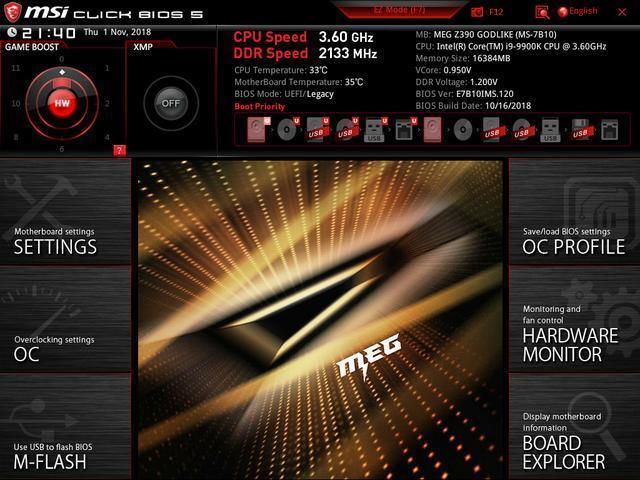Click the DDR Speed 2133 MHz readout
This screenshot has width=640, height=480.
pyautogui.click(x=305, y=53)
